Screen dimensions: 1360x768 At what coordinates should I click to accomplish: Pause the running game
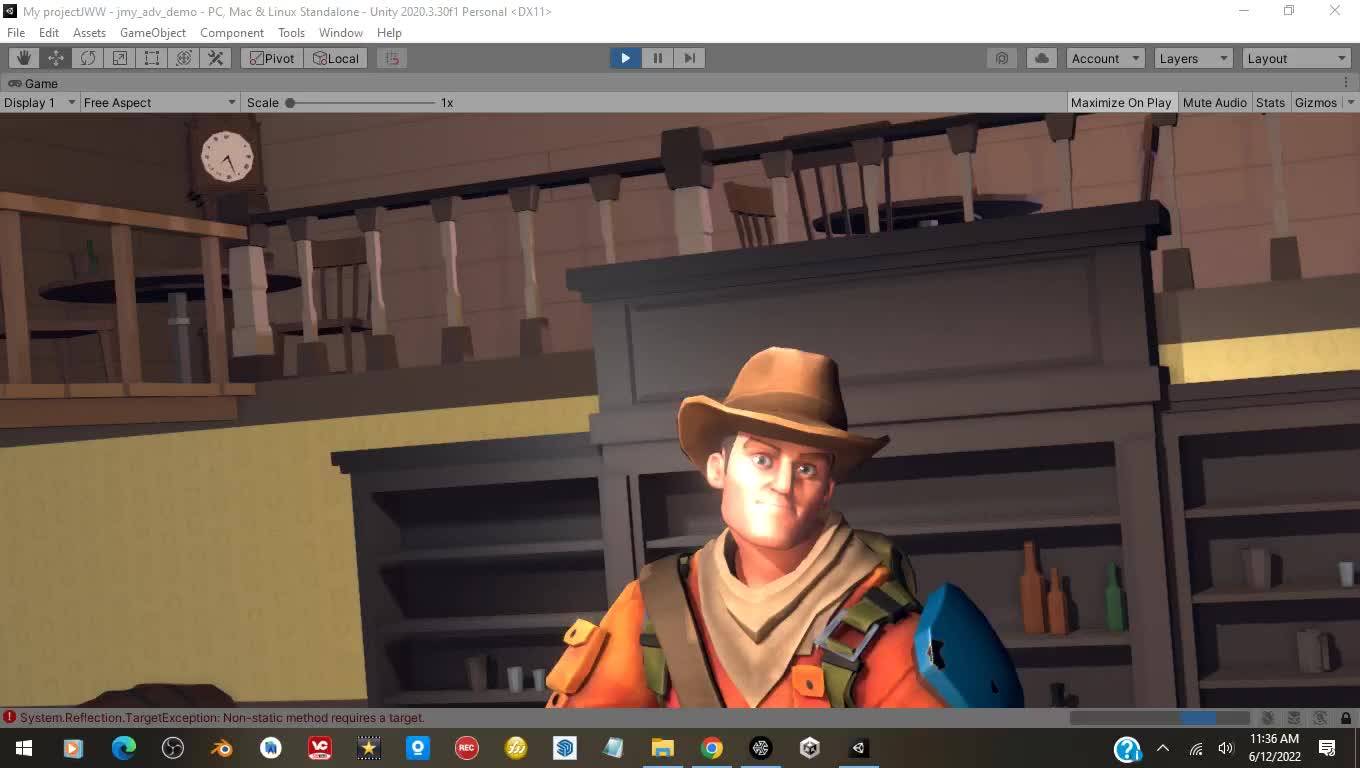pyautogui.click(x=657, y=58)
